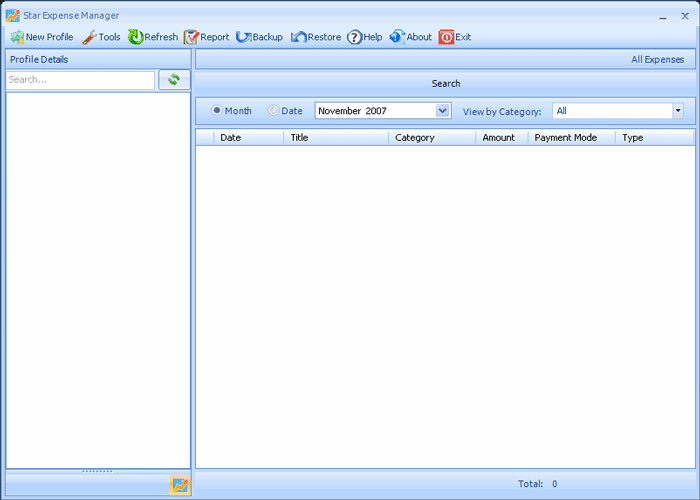
Task: Click in the profile Search field
Action: tap(80, 80)
